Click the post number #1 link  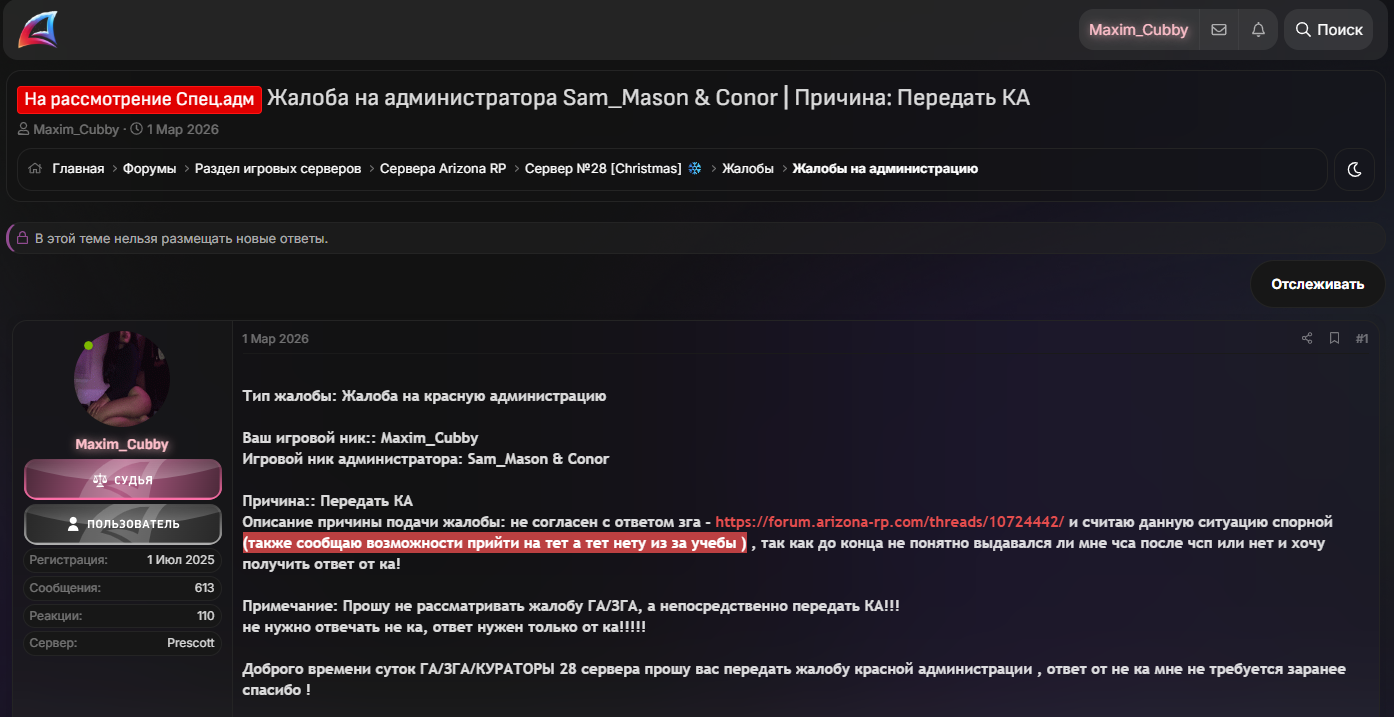pyautogui.click(x=1362, y=339)
